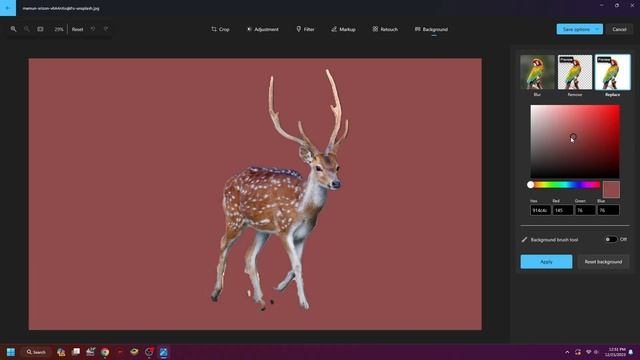Click the Green value input field
Screen dimensions: 640x360
tap(585, 210)
